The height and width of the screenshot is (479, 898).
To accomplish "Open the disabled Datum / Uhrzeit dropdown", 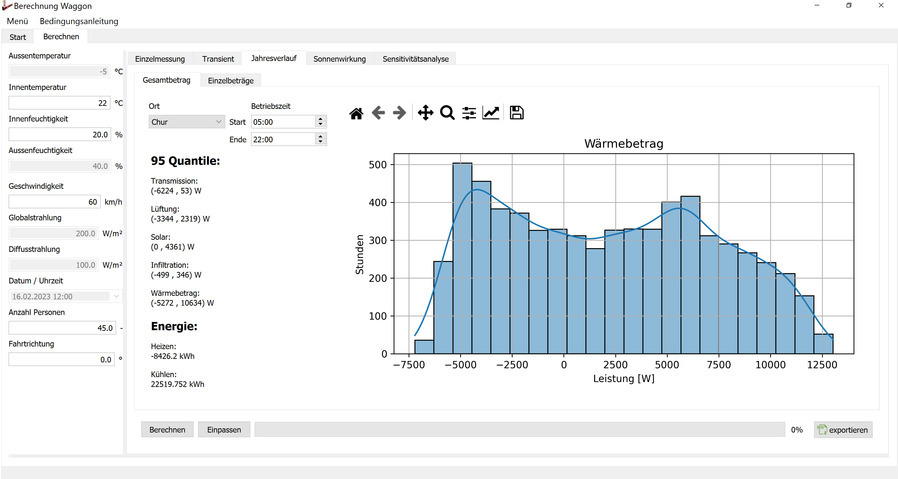I will [x=66, y=297].
